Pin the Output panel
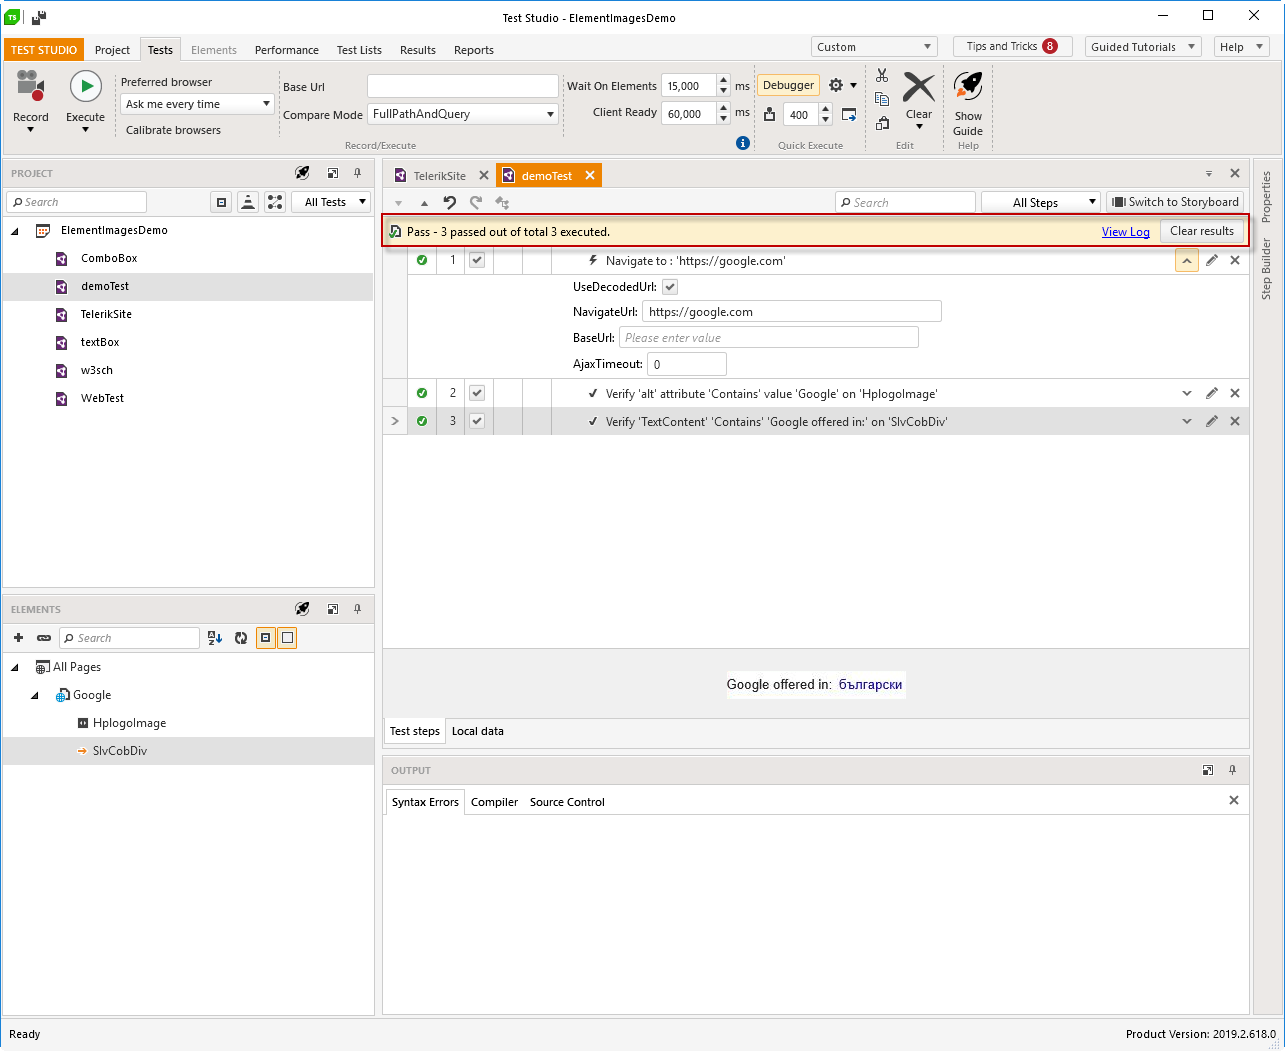This screenshot has width=1285, height=1051. [x=1232, y=770]
